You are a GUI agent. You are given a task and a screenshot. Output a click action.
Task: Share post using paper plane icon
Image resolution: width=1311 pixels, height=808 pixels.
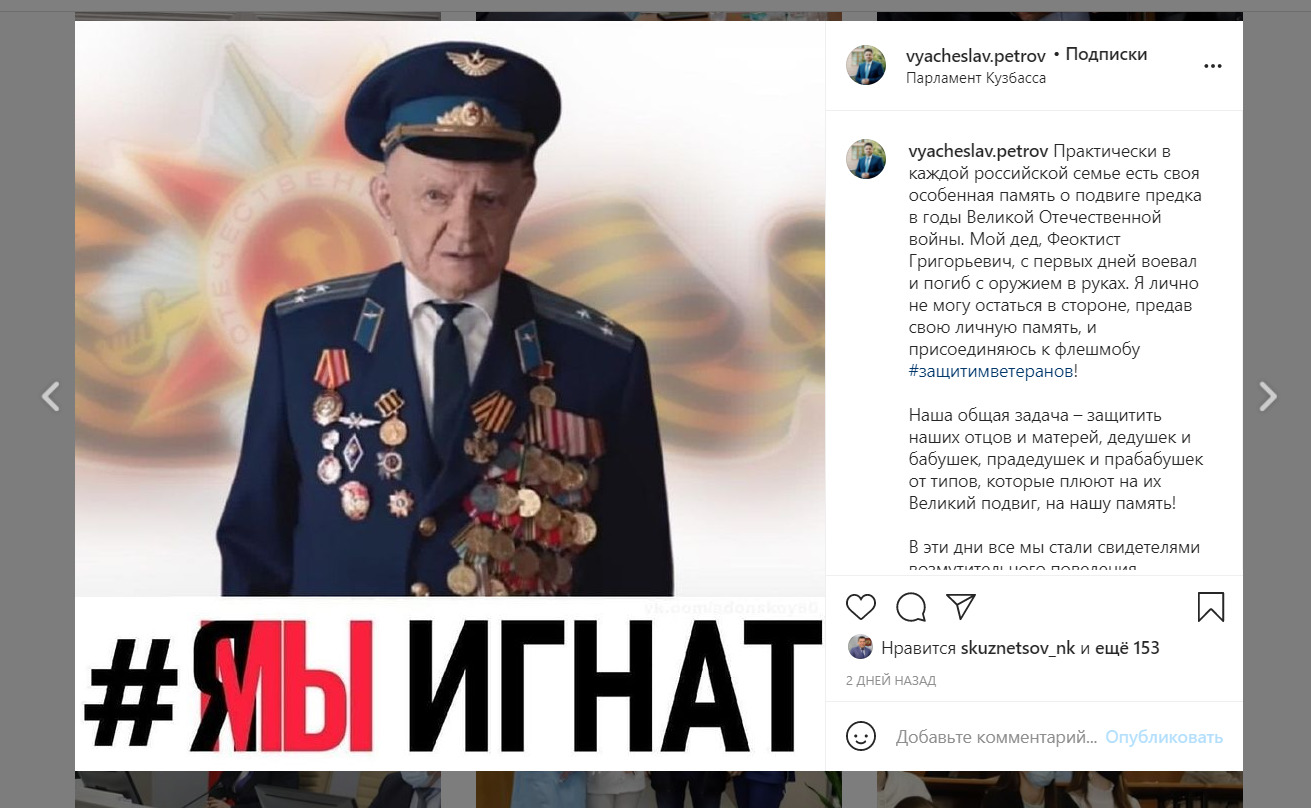960,606
